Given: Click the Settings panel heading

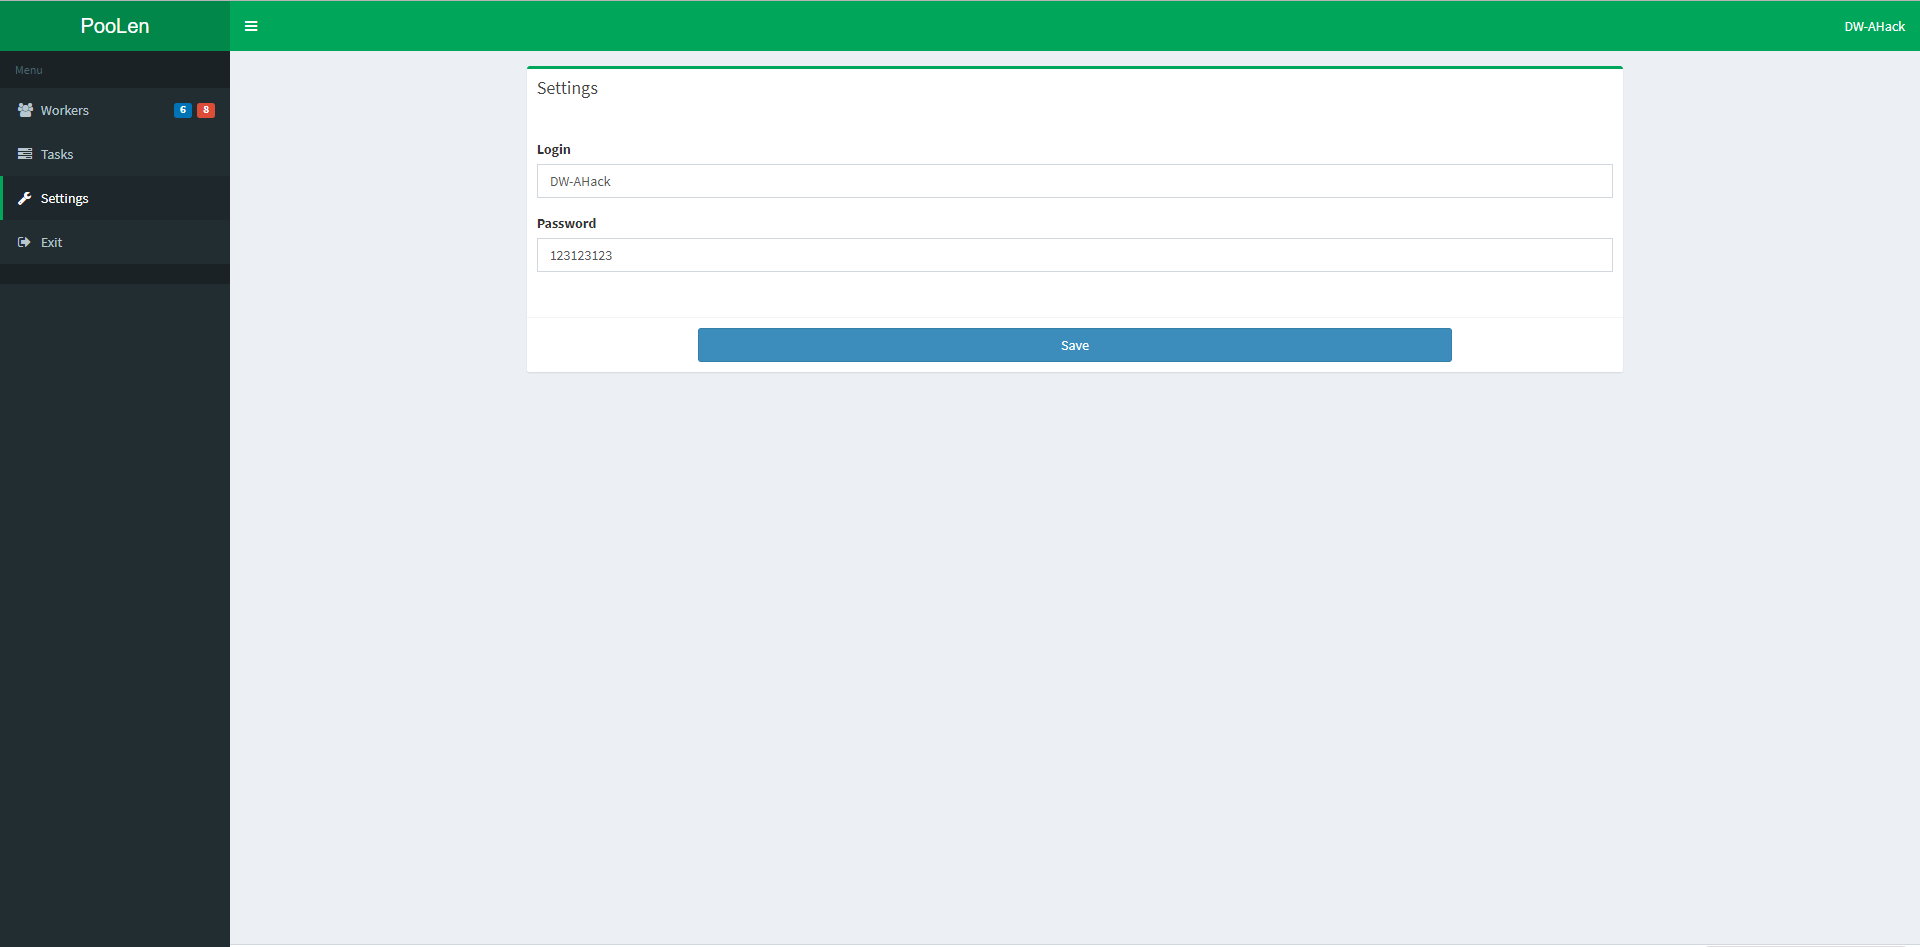Looking at the screenshot, I should [x=567, y=88].
